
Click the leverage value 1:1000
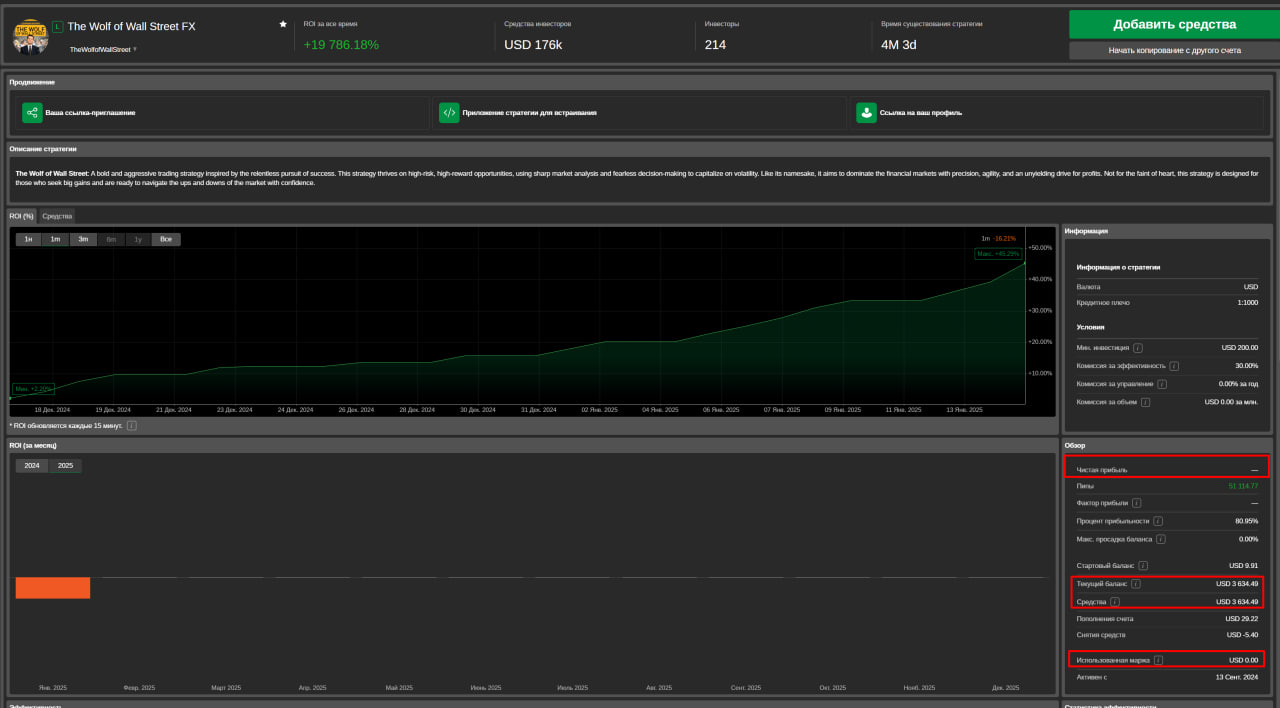(x=1247, y=302)
